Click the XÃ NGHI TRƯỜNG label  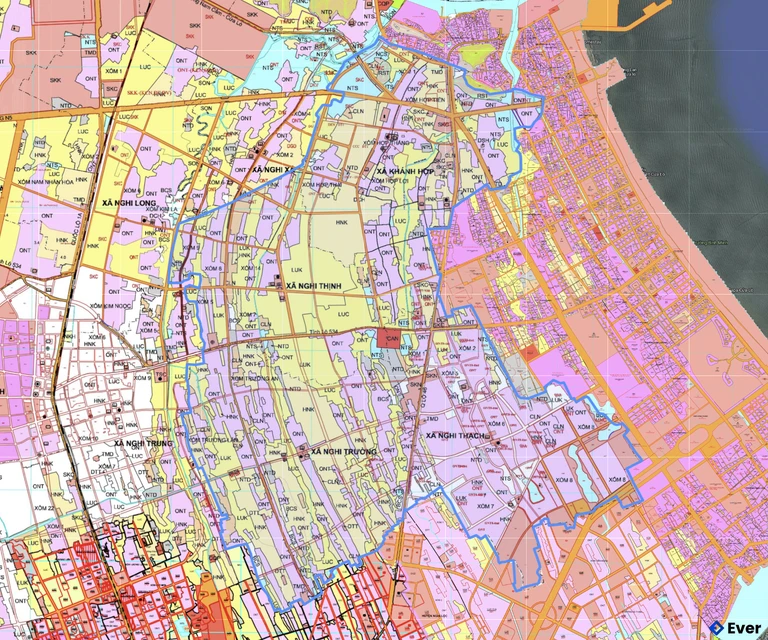[343, 452]
